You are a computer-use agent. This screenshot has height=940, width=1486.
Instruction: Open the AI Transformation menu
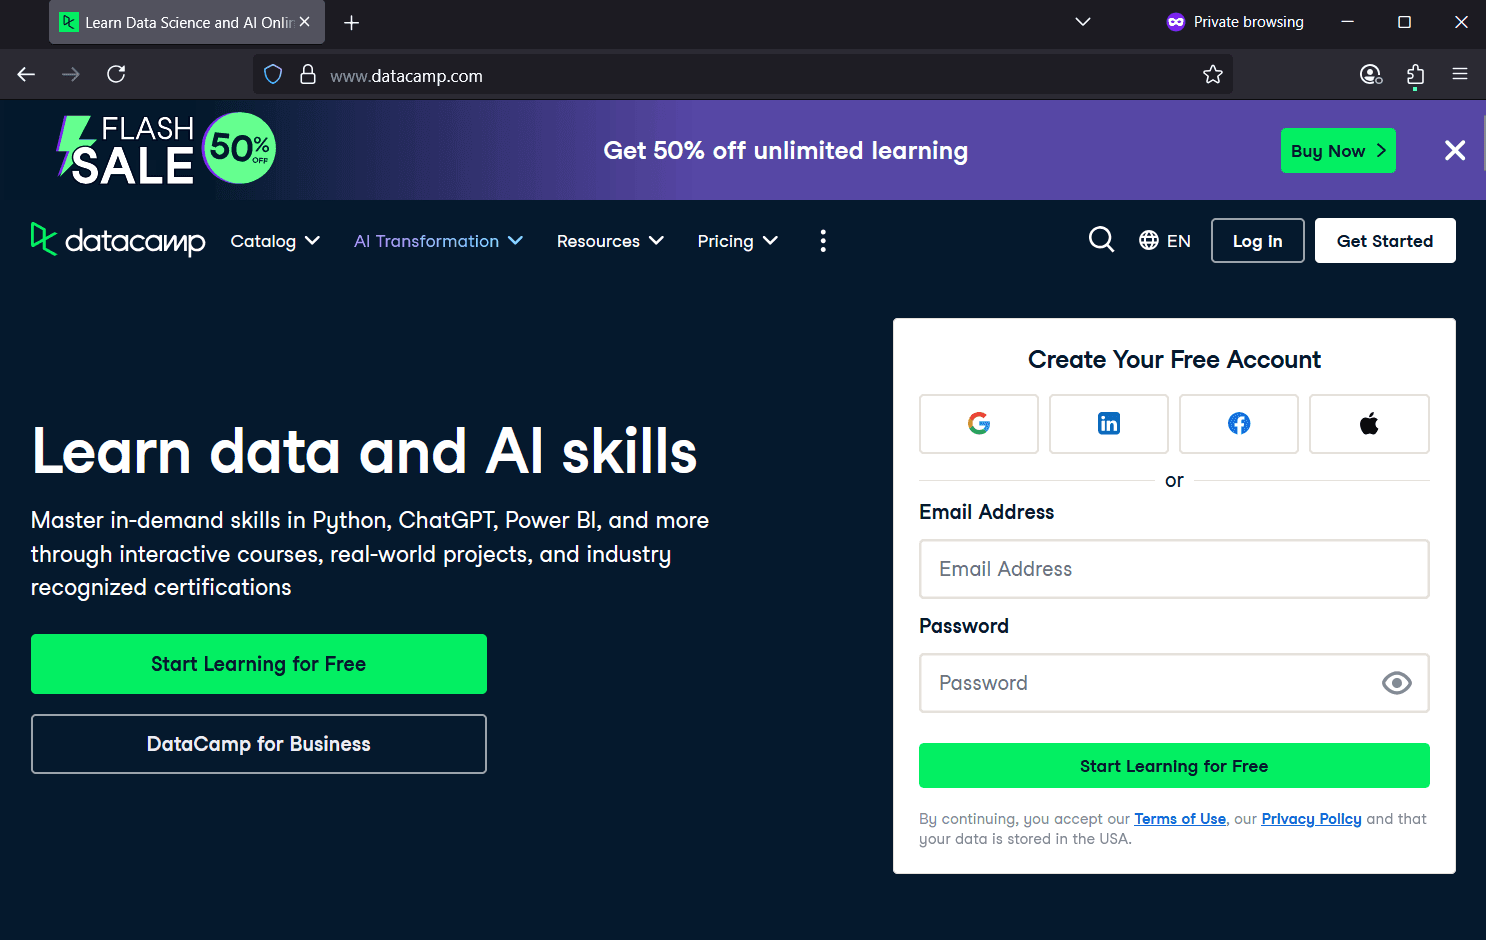[x=437, y=240]
